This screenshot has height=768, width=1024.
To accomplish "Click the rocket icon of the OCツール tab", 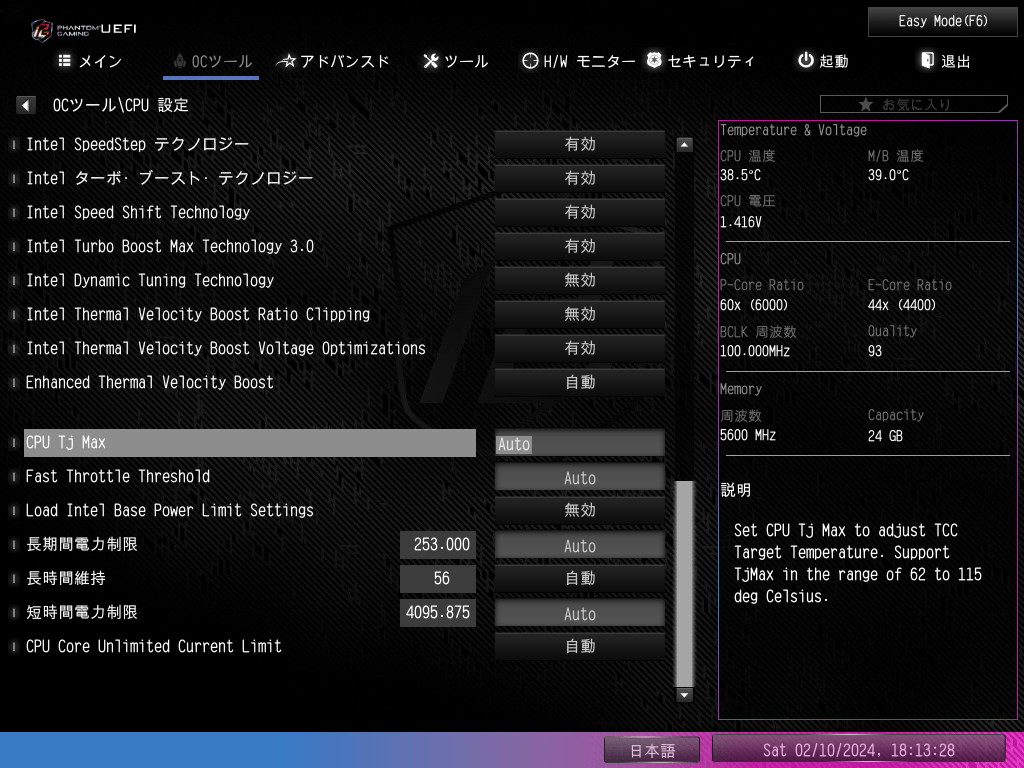I will [180, 61].
